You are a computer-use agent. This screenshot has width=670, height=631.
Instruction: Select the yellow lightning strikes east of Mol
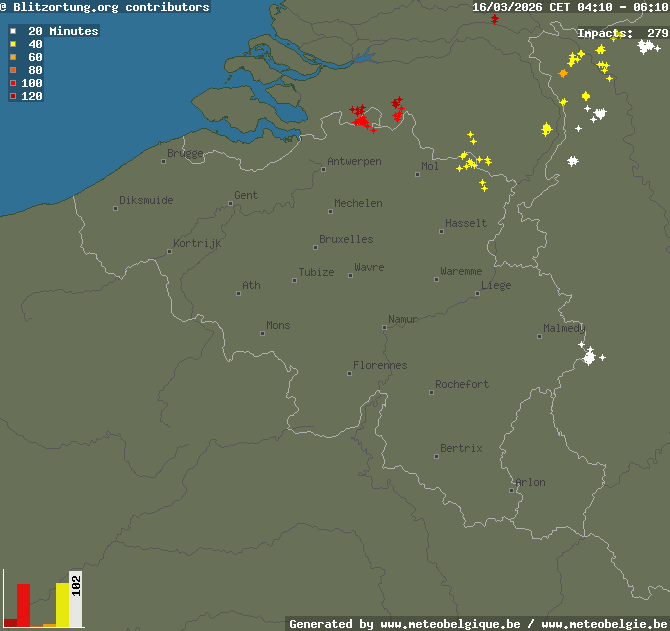pyautogui.click(x=472, y=161)
